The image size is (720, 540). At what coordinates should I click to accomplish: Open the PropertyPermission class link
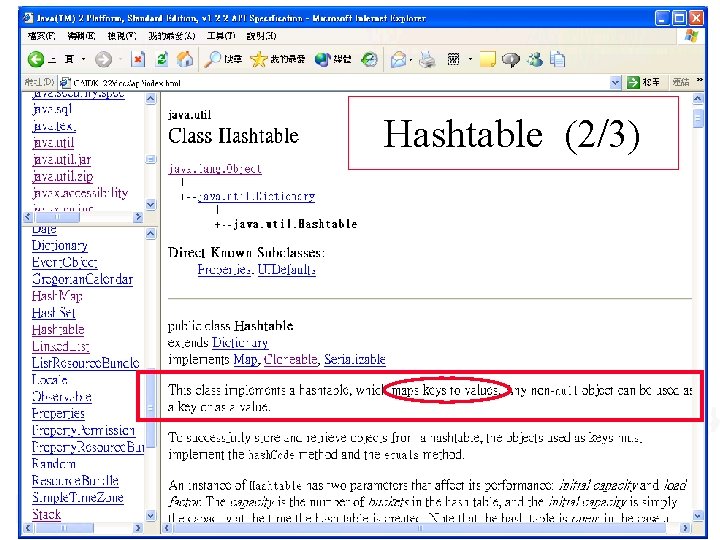(84, 430)
